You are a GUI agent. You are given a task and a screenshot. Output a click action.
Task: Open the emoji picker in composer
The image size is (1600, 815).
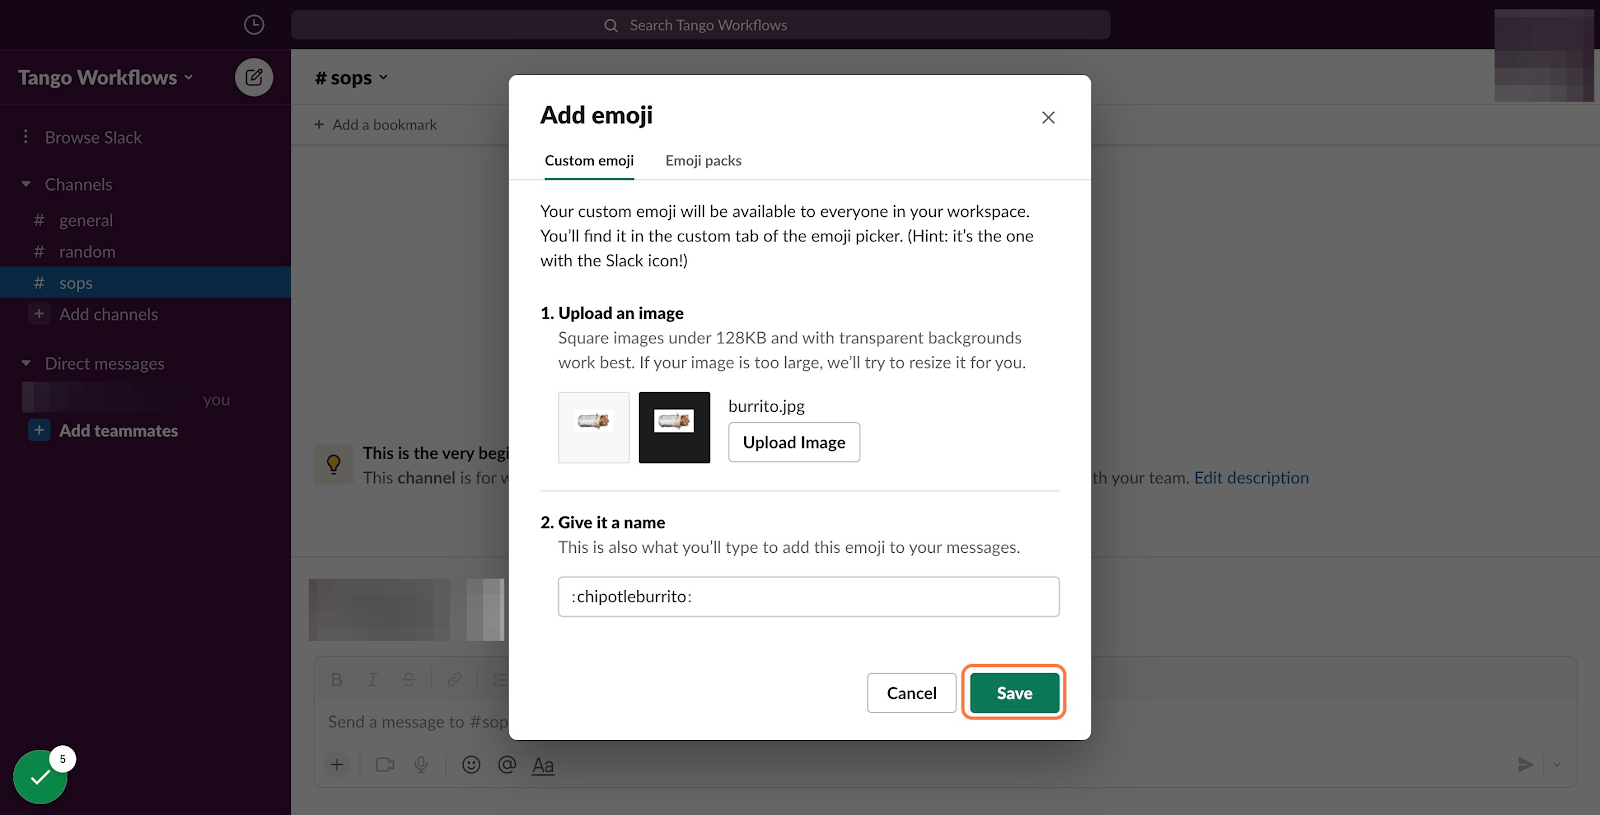(471, 765)
